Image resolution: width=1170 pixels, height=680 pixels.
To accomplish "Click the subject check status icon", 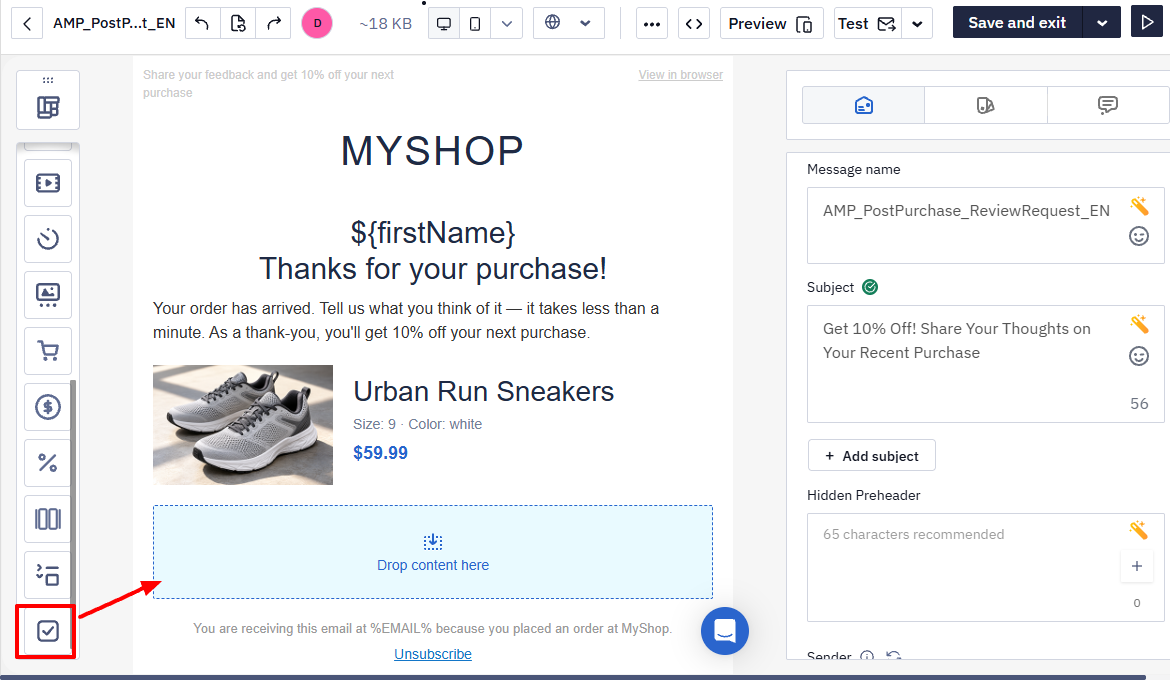I will [870, 287].
